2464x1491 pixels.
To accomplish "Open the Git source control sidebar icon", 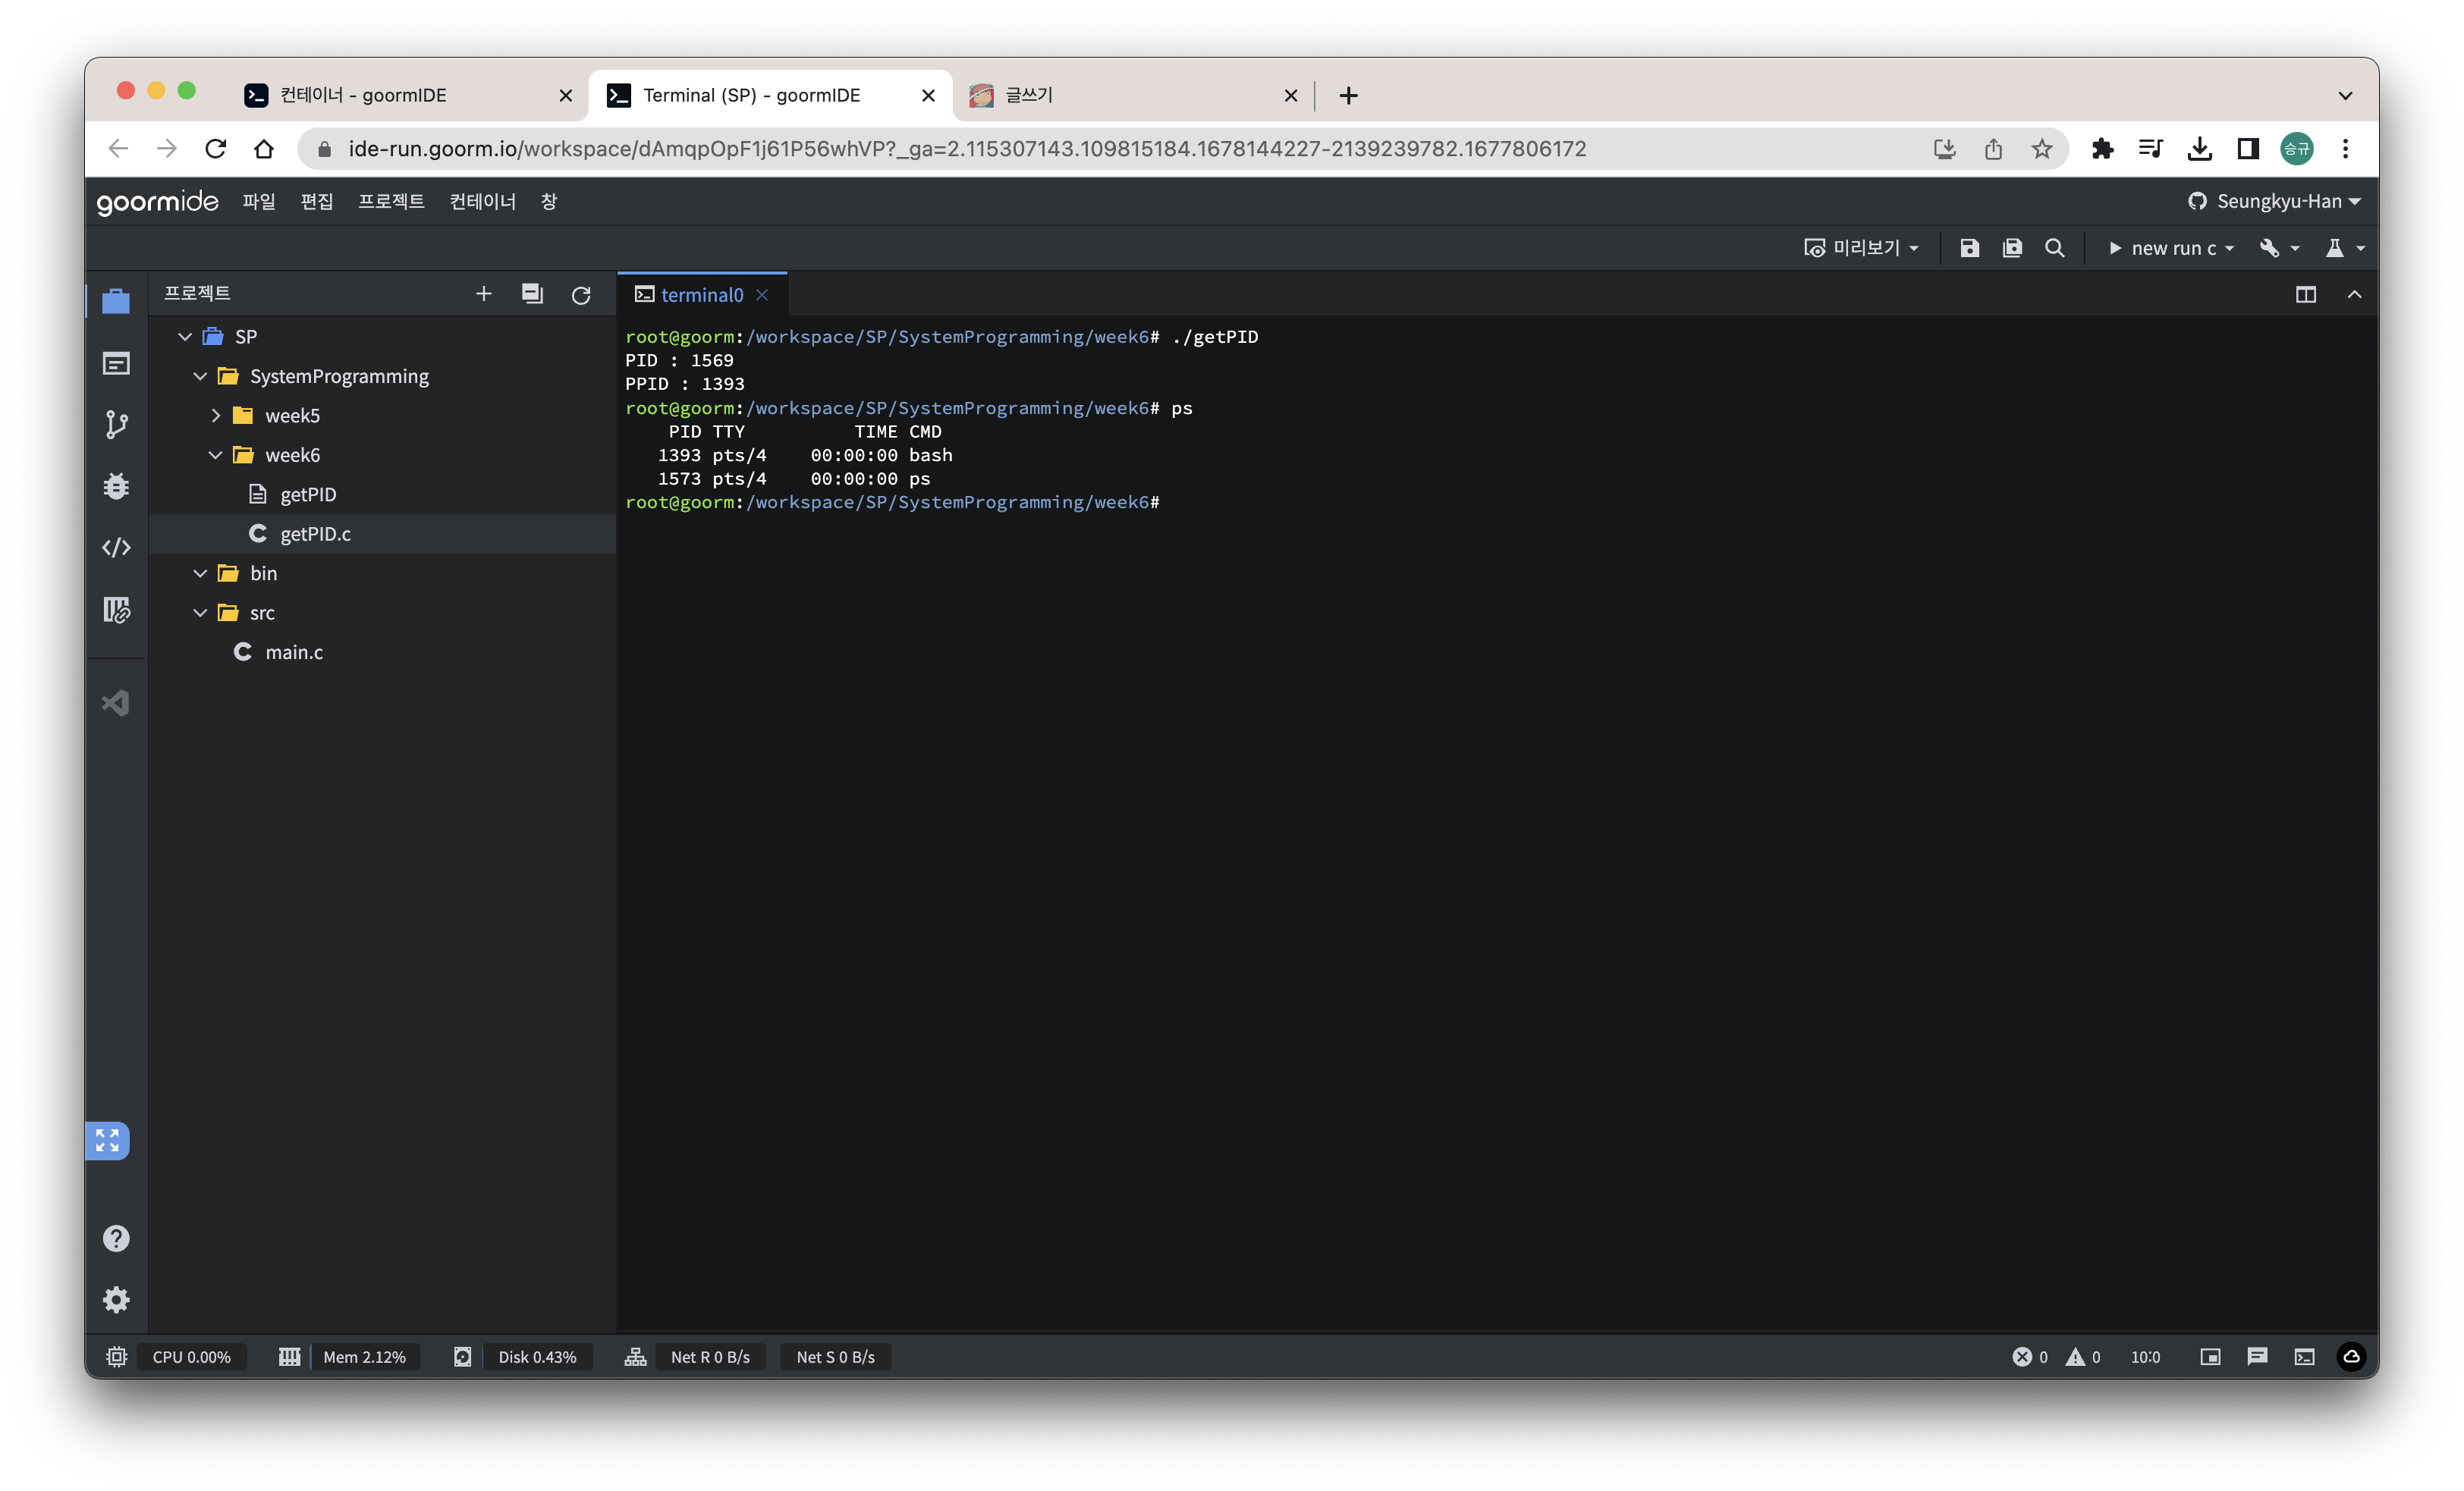I will (x=116, y=425).
